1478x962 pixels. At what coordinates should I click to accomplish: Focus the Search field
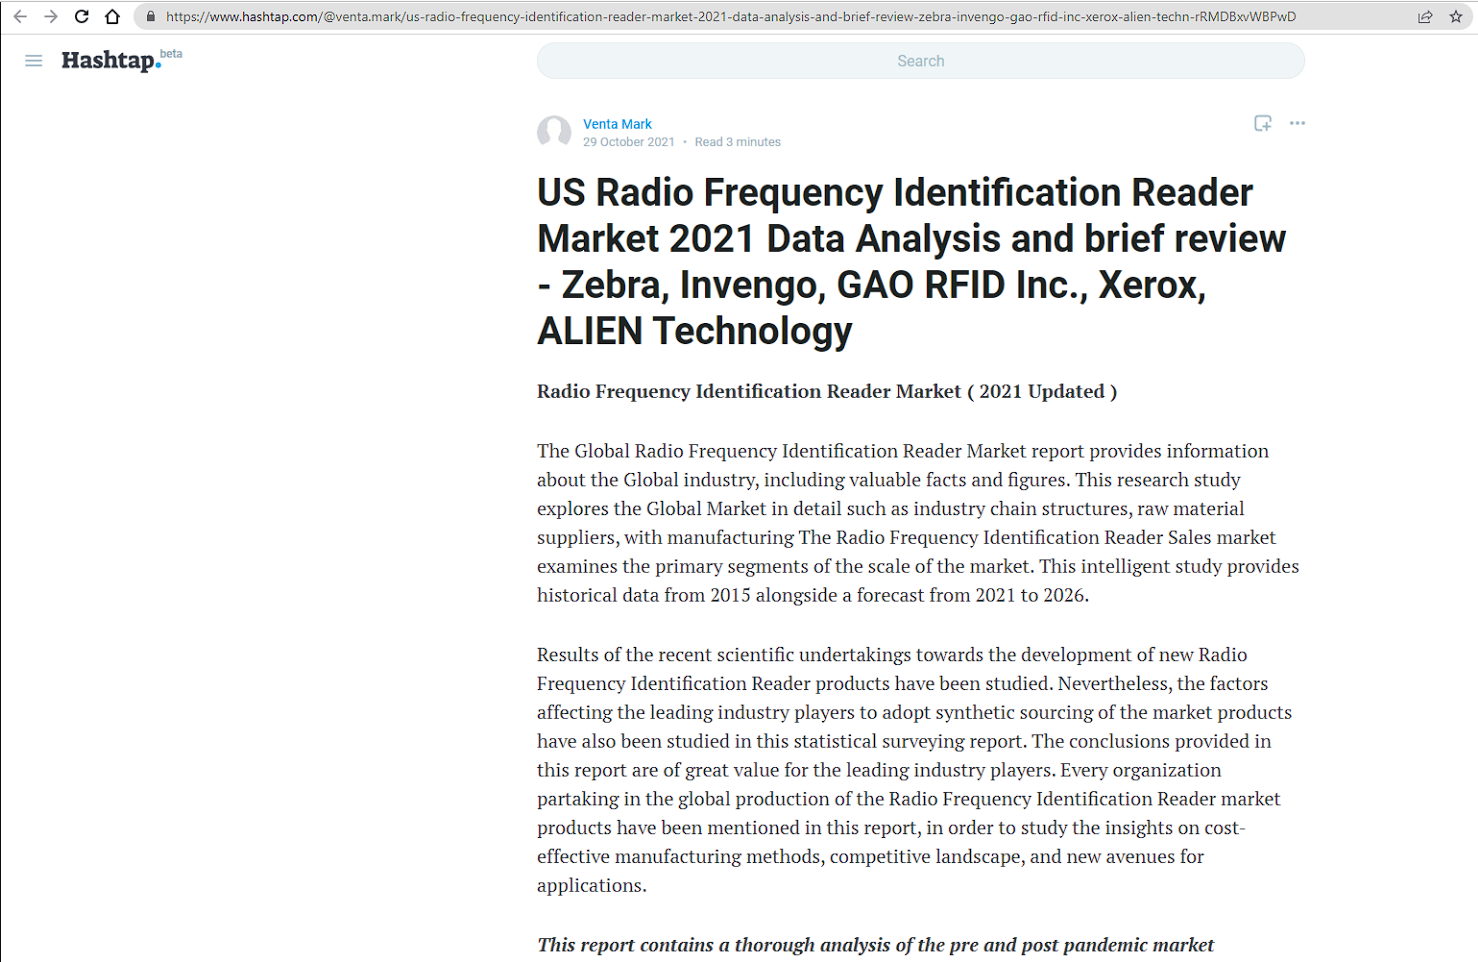click(920, 61)
